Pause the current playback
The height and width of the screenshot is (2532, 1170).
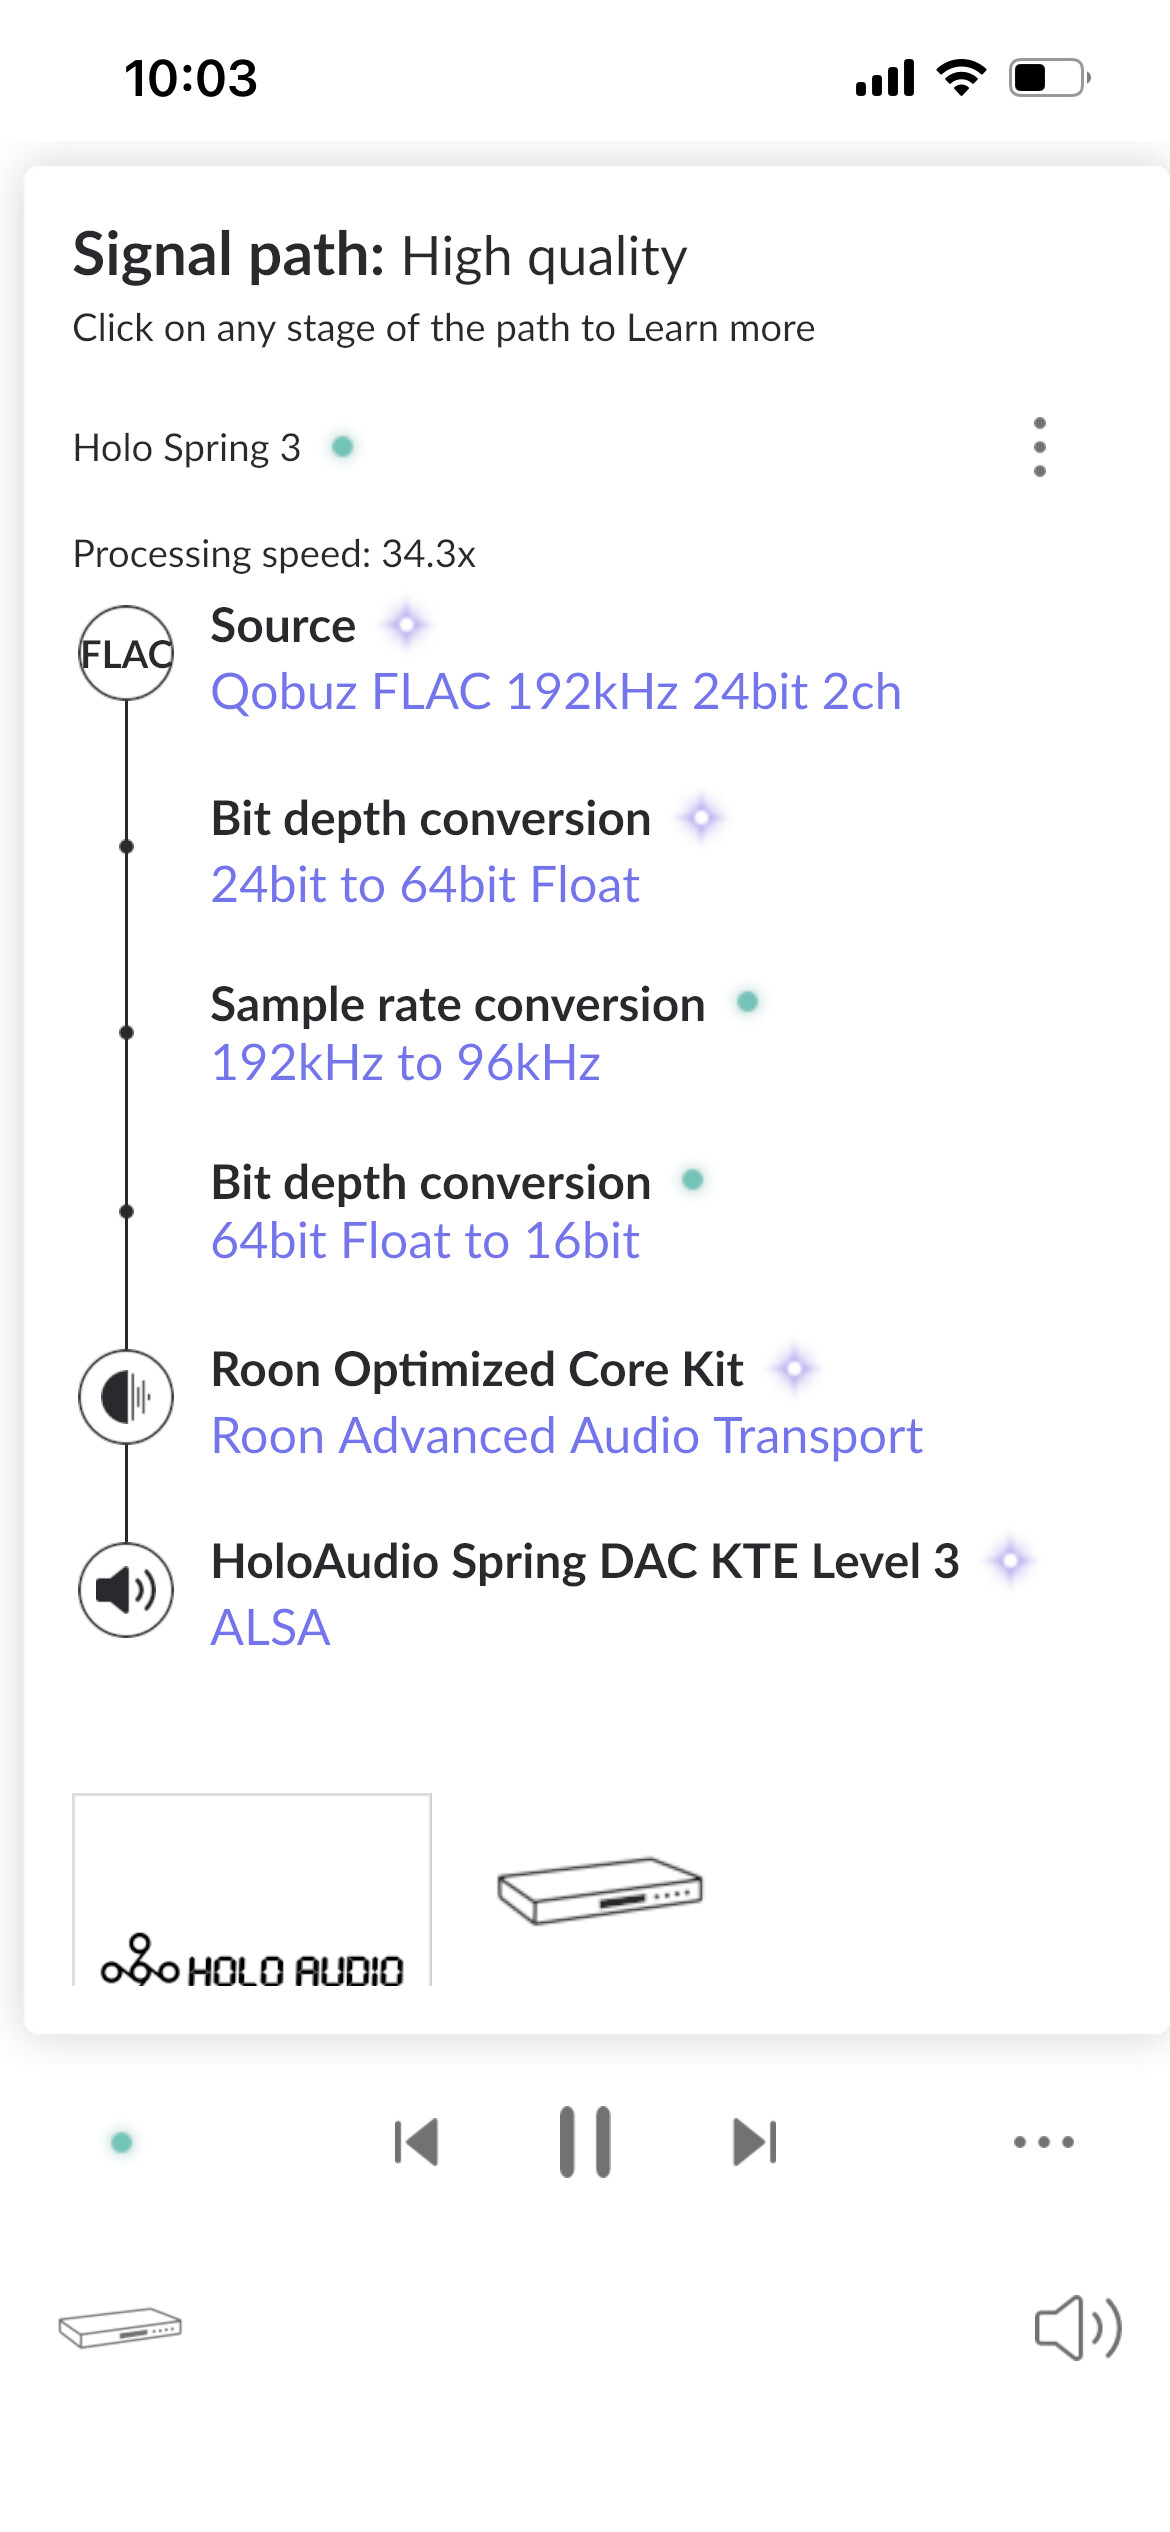point(585,2142)
